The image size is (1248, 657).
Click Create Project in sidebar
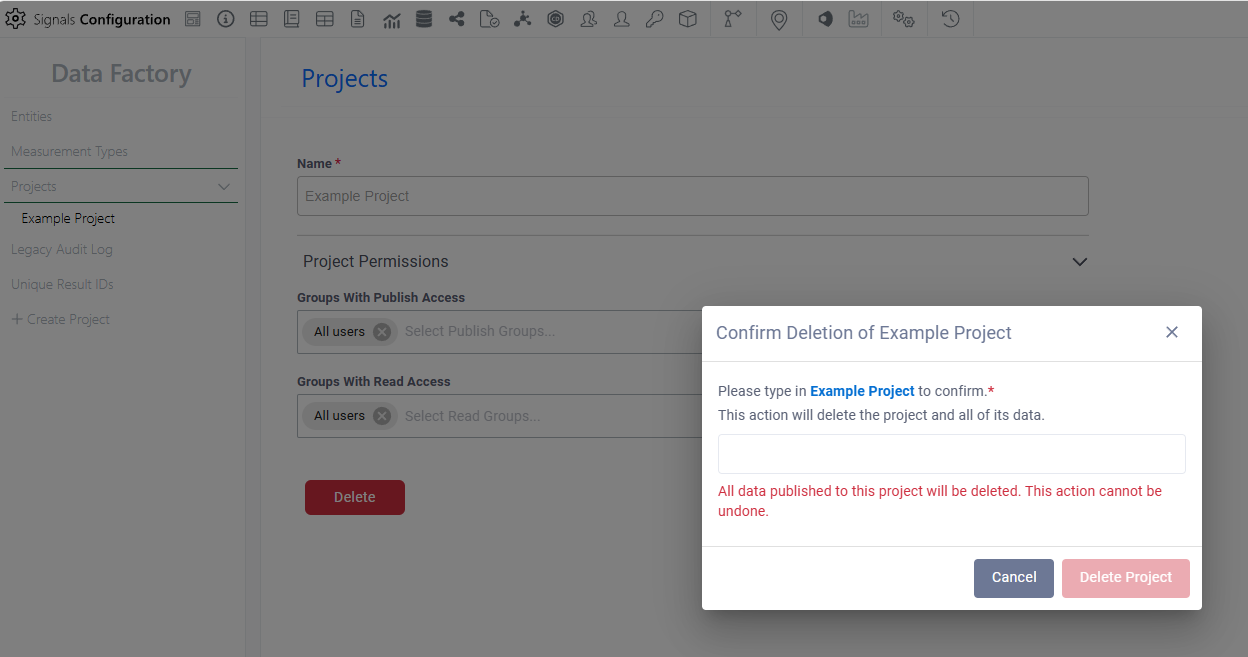click(60, 320)
